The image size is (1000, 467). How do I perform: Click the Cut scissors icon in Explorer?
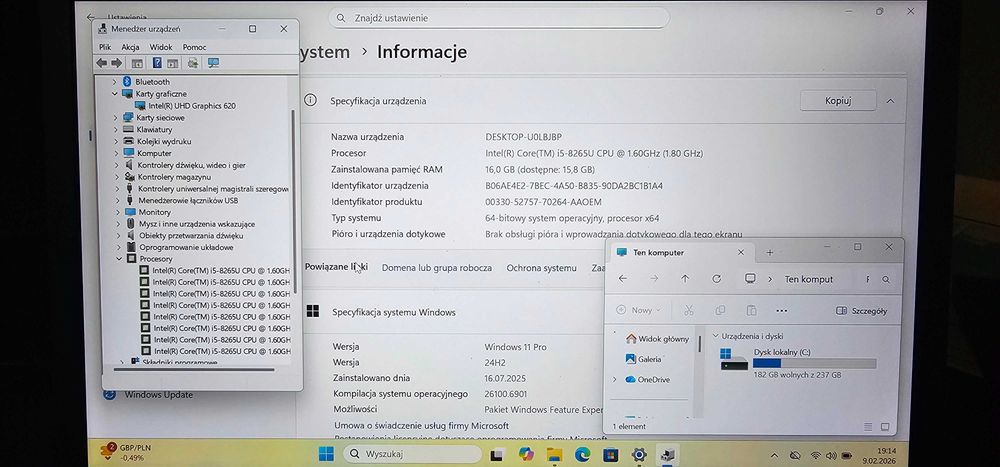click(688, 310)
